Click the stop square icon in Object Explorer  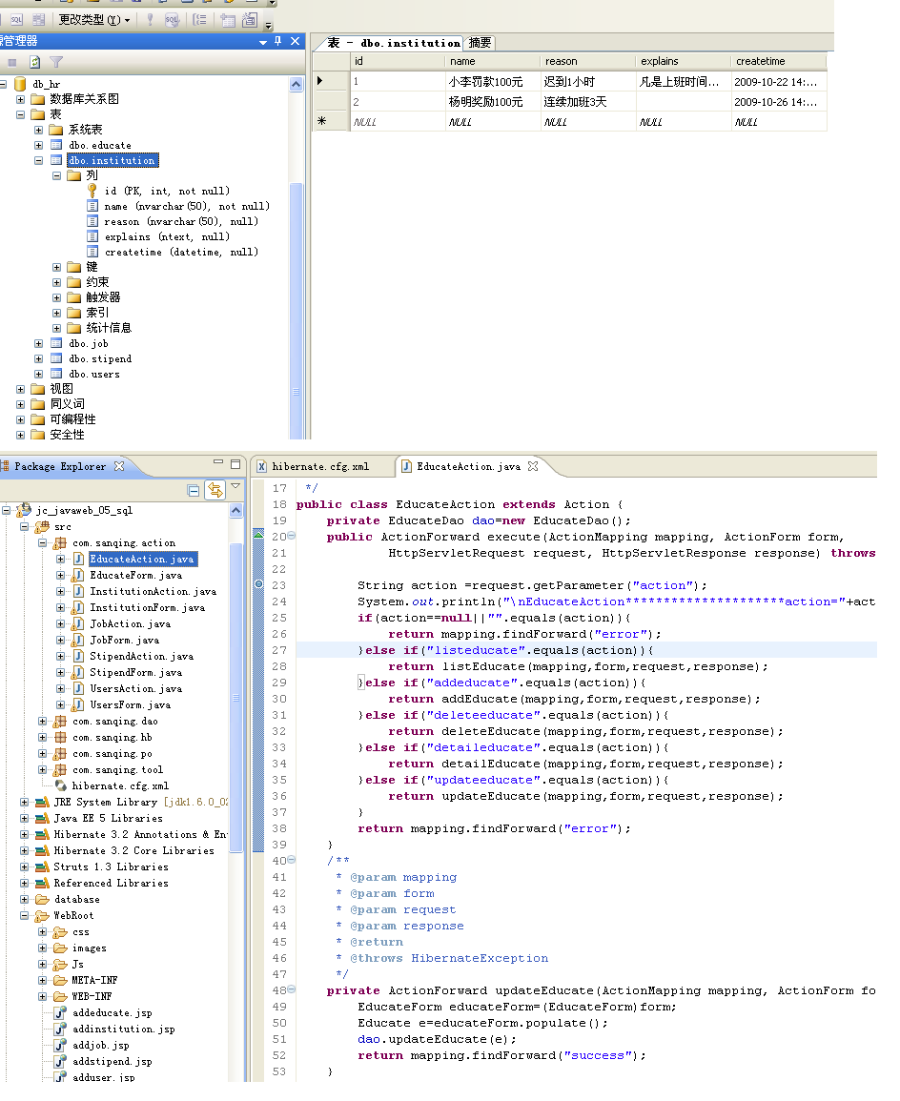pyautogui.click(x=13, y=62)
